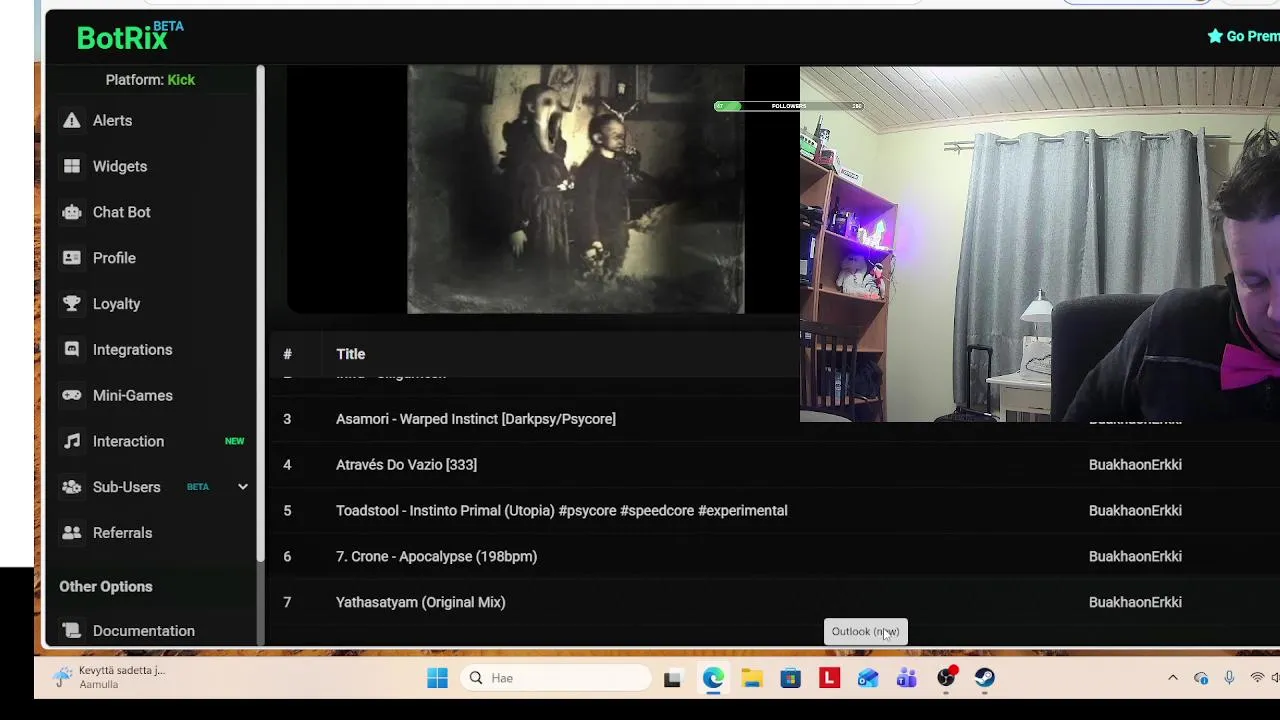Click BuakhaonErkki in the Yathasatyam row
The image size is (1280, 720).
point(1135,602)
